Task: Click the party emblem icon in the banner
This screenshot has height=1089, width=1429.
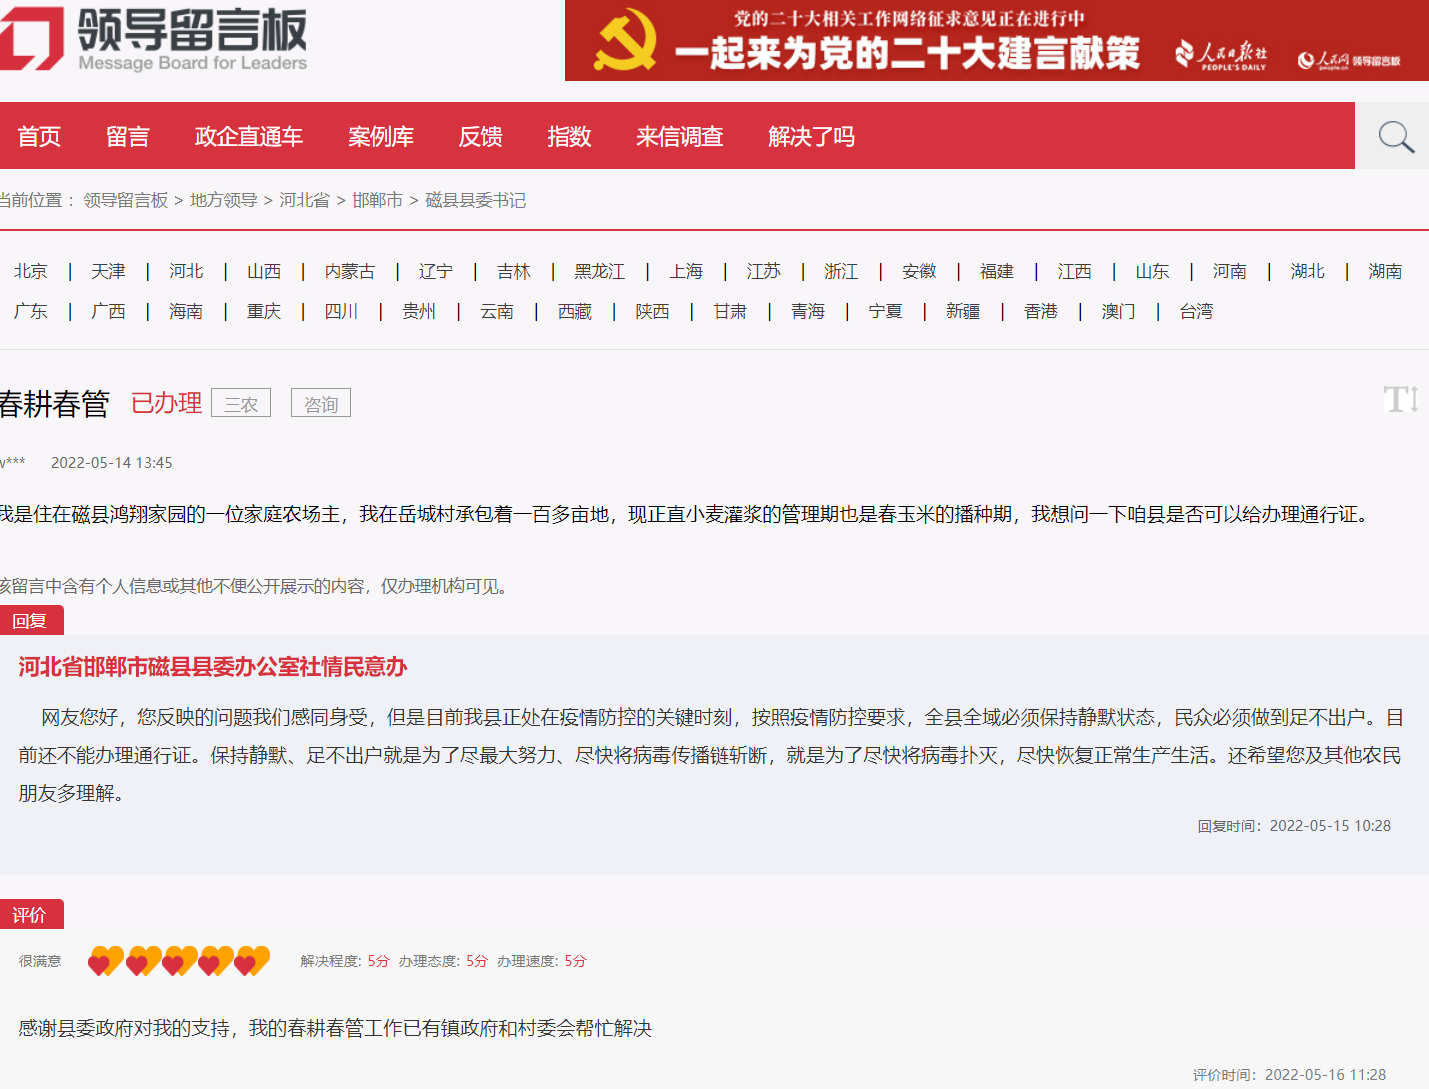Action: tap(625, 40)
